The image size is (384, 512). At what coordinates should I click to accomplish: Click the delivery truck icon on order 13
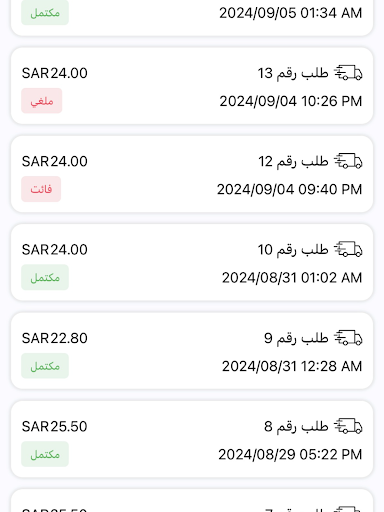(348, 73)
